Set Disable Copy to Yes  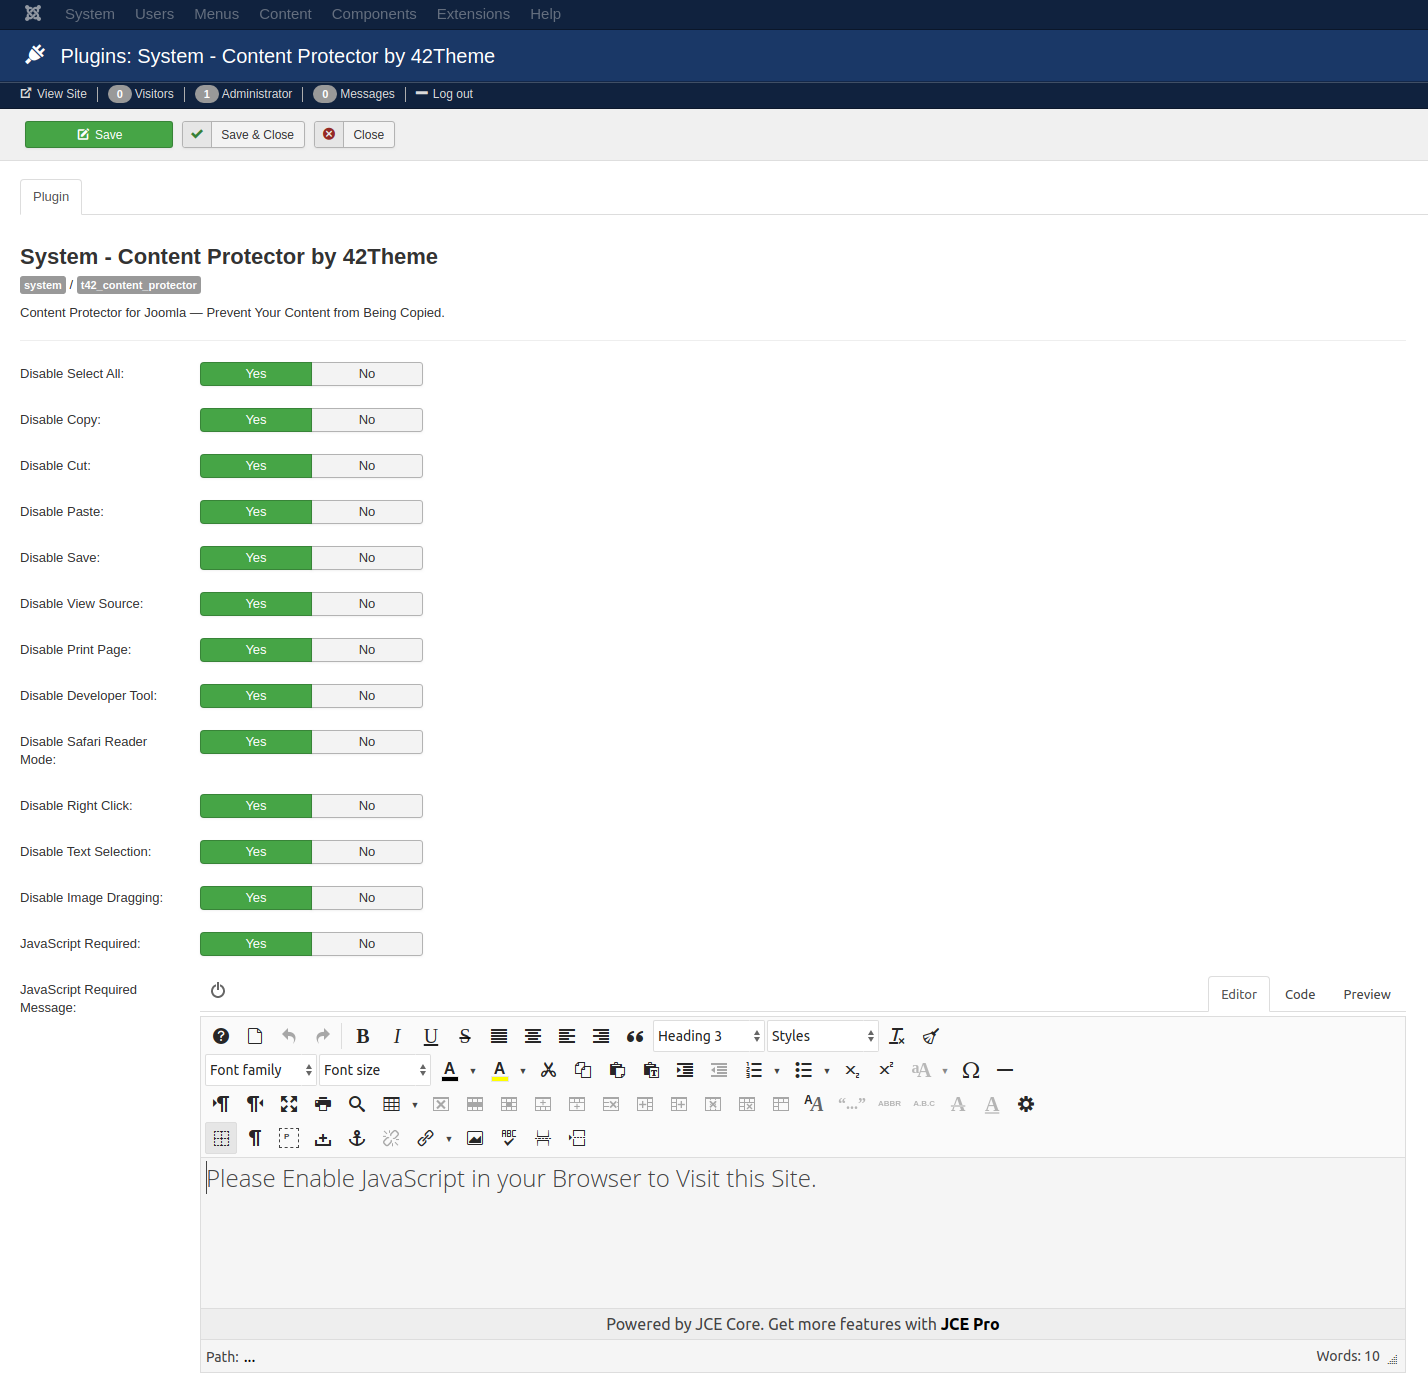click(x=256, y=420)
